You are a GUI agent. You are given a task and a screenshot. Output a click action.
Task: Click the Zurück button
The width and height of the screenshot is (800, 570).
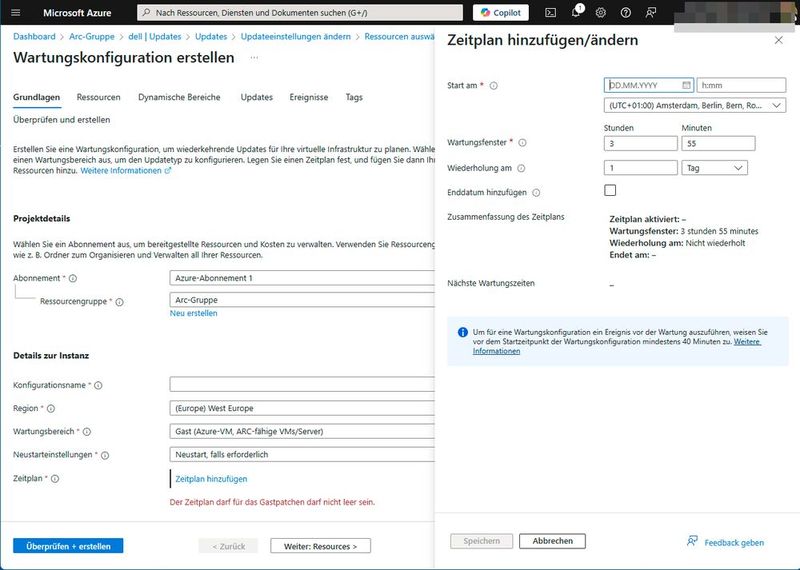(x=228, y=546)
